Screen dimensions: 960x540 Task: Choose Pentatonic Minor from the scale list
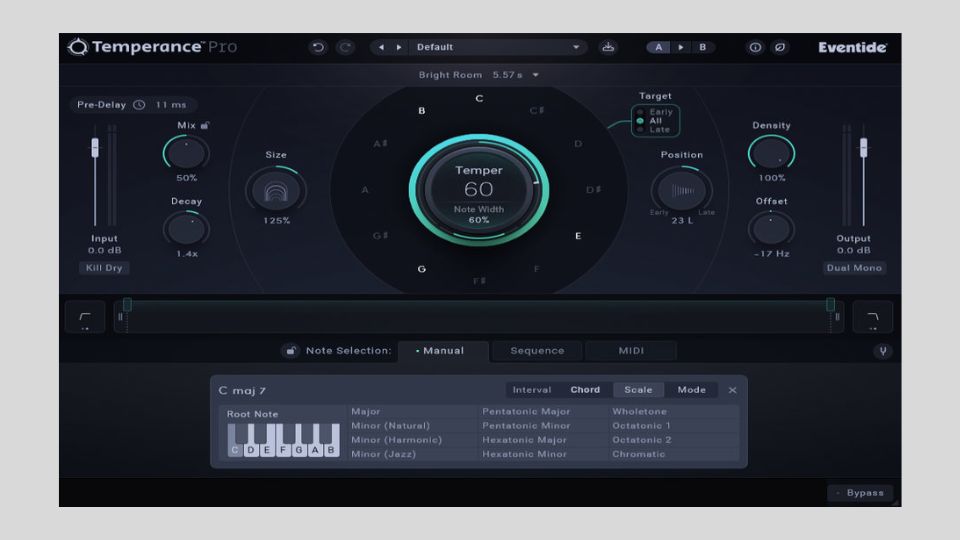526,426
